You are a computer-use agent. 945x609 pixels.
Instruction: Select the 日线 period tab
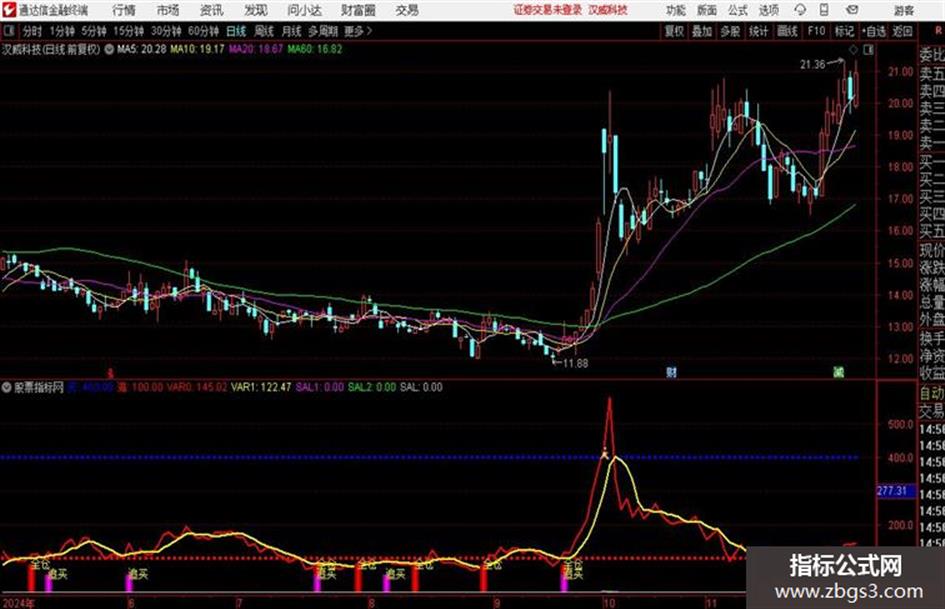tap(236, 31)
